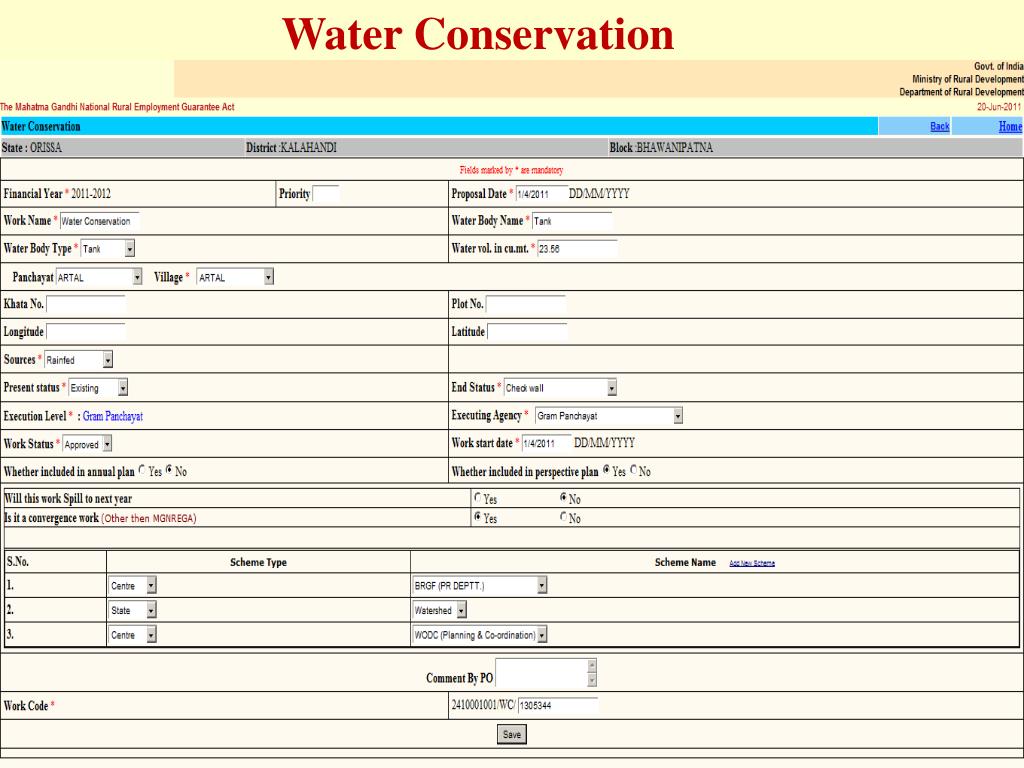The image size is (1024, 768).
Task: Open the Village dropdown list
Action: (235, 278)
